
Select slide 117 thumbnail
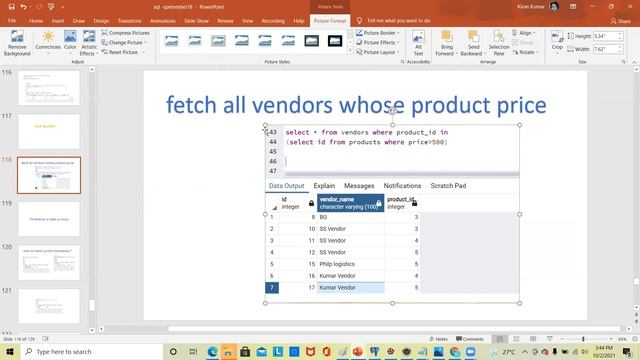pyautogui.click(x=49, y=131)
